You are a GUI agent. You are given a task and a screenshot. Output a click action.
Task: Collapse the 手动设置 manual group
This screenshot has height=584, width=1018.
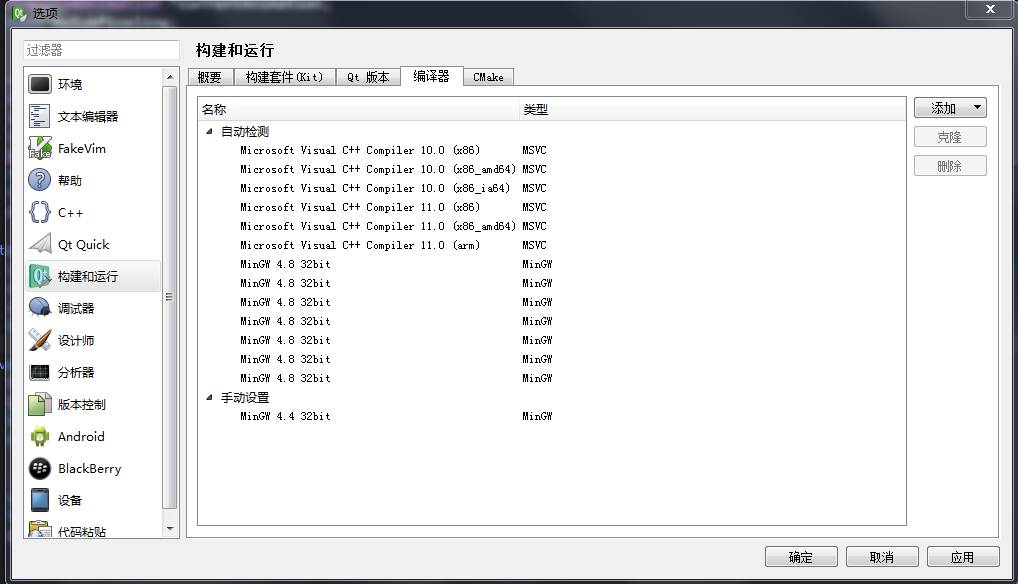(x=209, y=397)
